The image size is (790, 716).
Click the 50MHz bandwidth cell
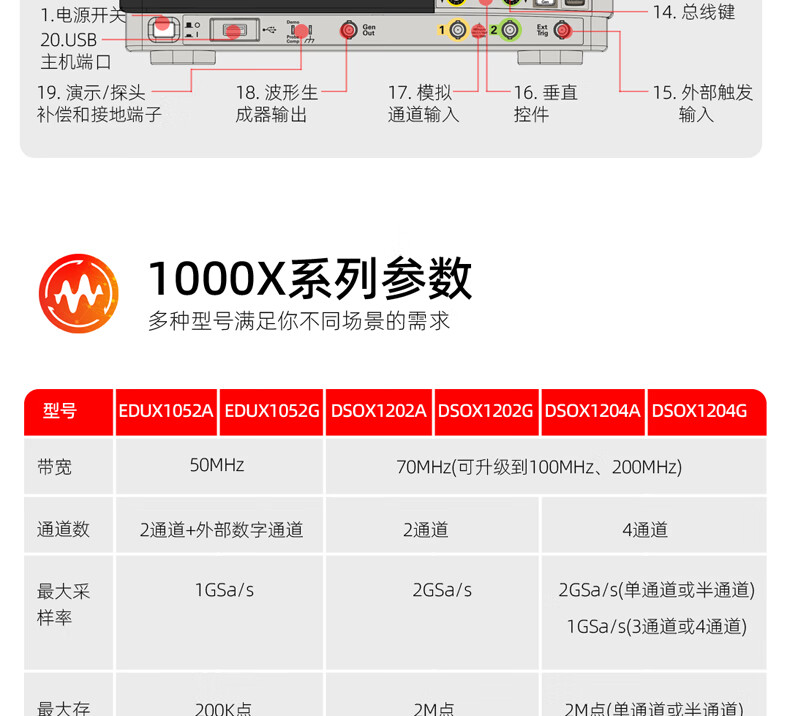click(x=217, y=465)
